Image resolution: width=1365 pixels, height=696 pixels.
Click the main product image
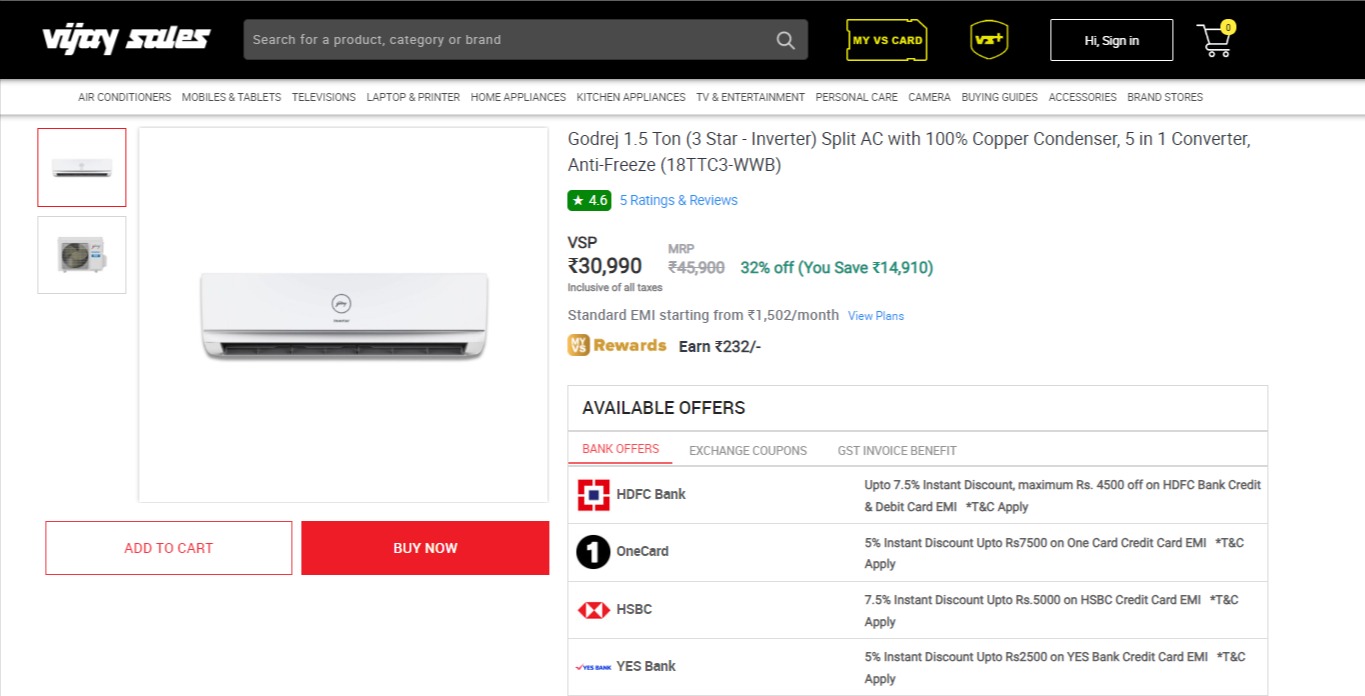click(x=343, y=315)
